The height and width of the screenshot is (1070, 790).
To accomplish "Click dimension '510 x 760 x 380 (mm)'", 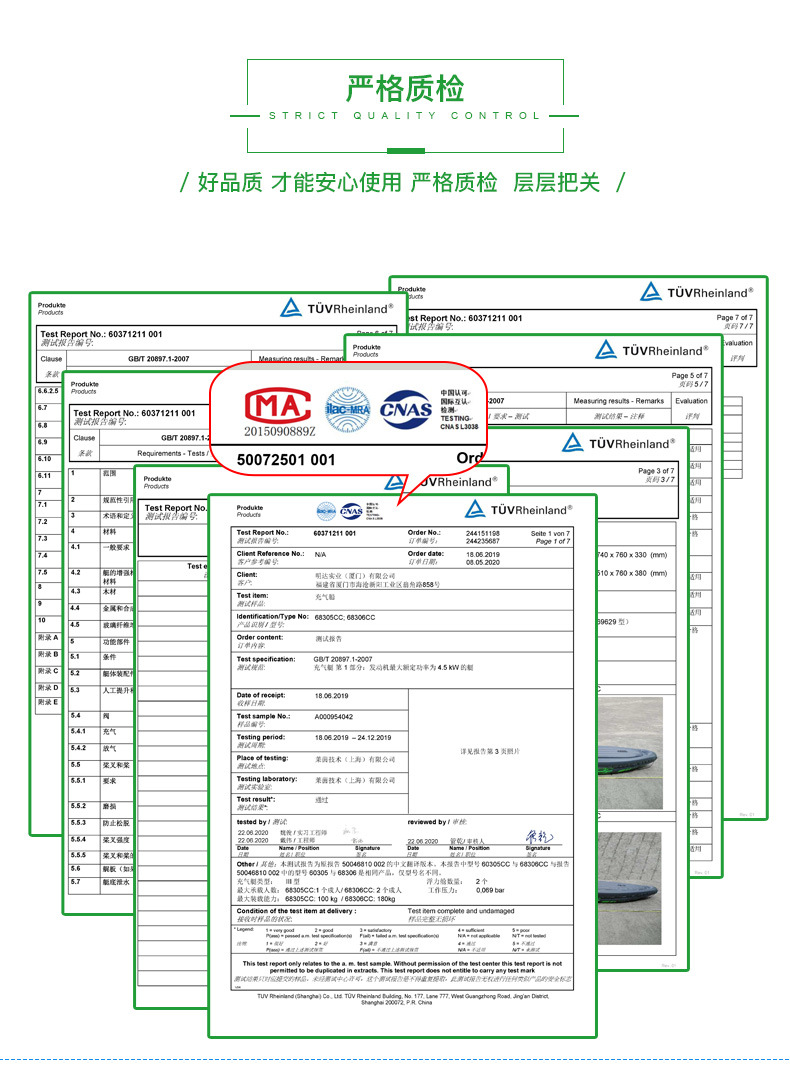I will [632, 573].
